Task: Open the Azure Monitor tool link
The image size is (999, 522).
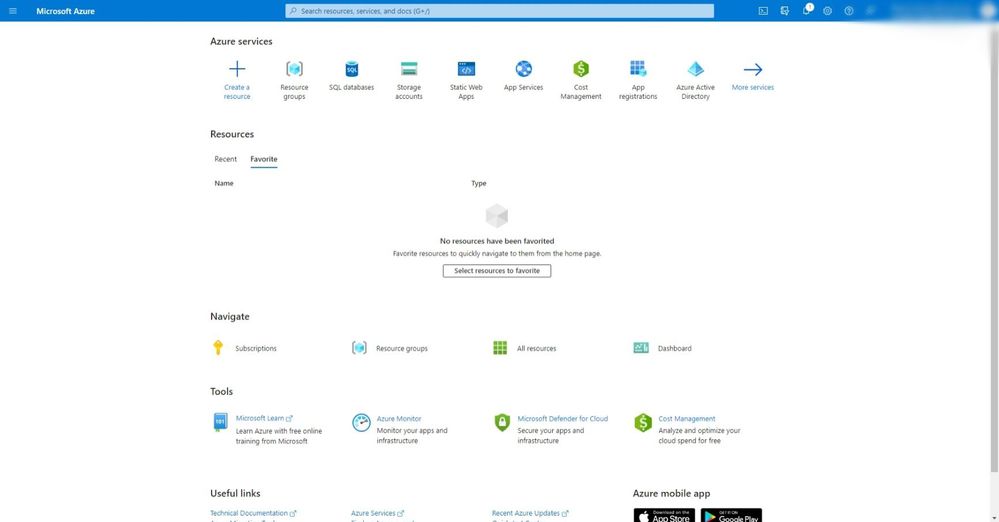Action: [x=399, y=419]
